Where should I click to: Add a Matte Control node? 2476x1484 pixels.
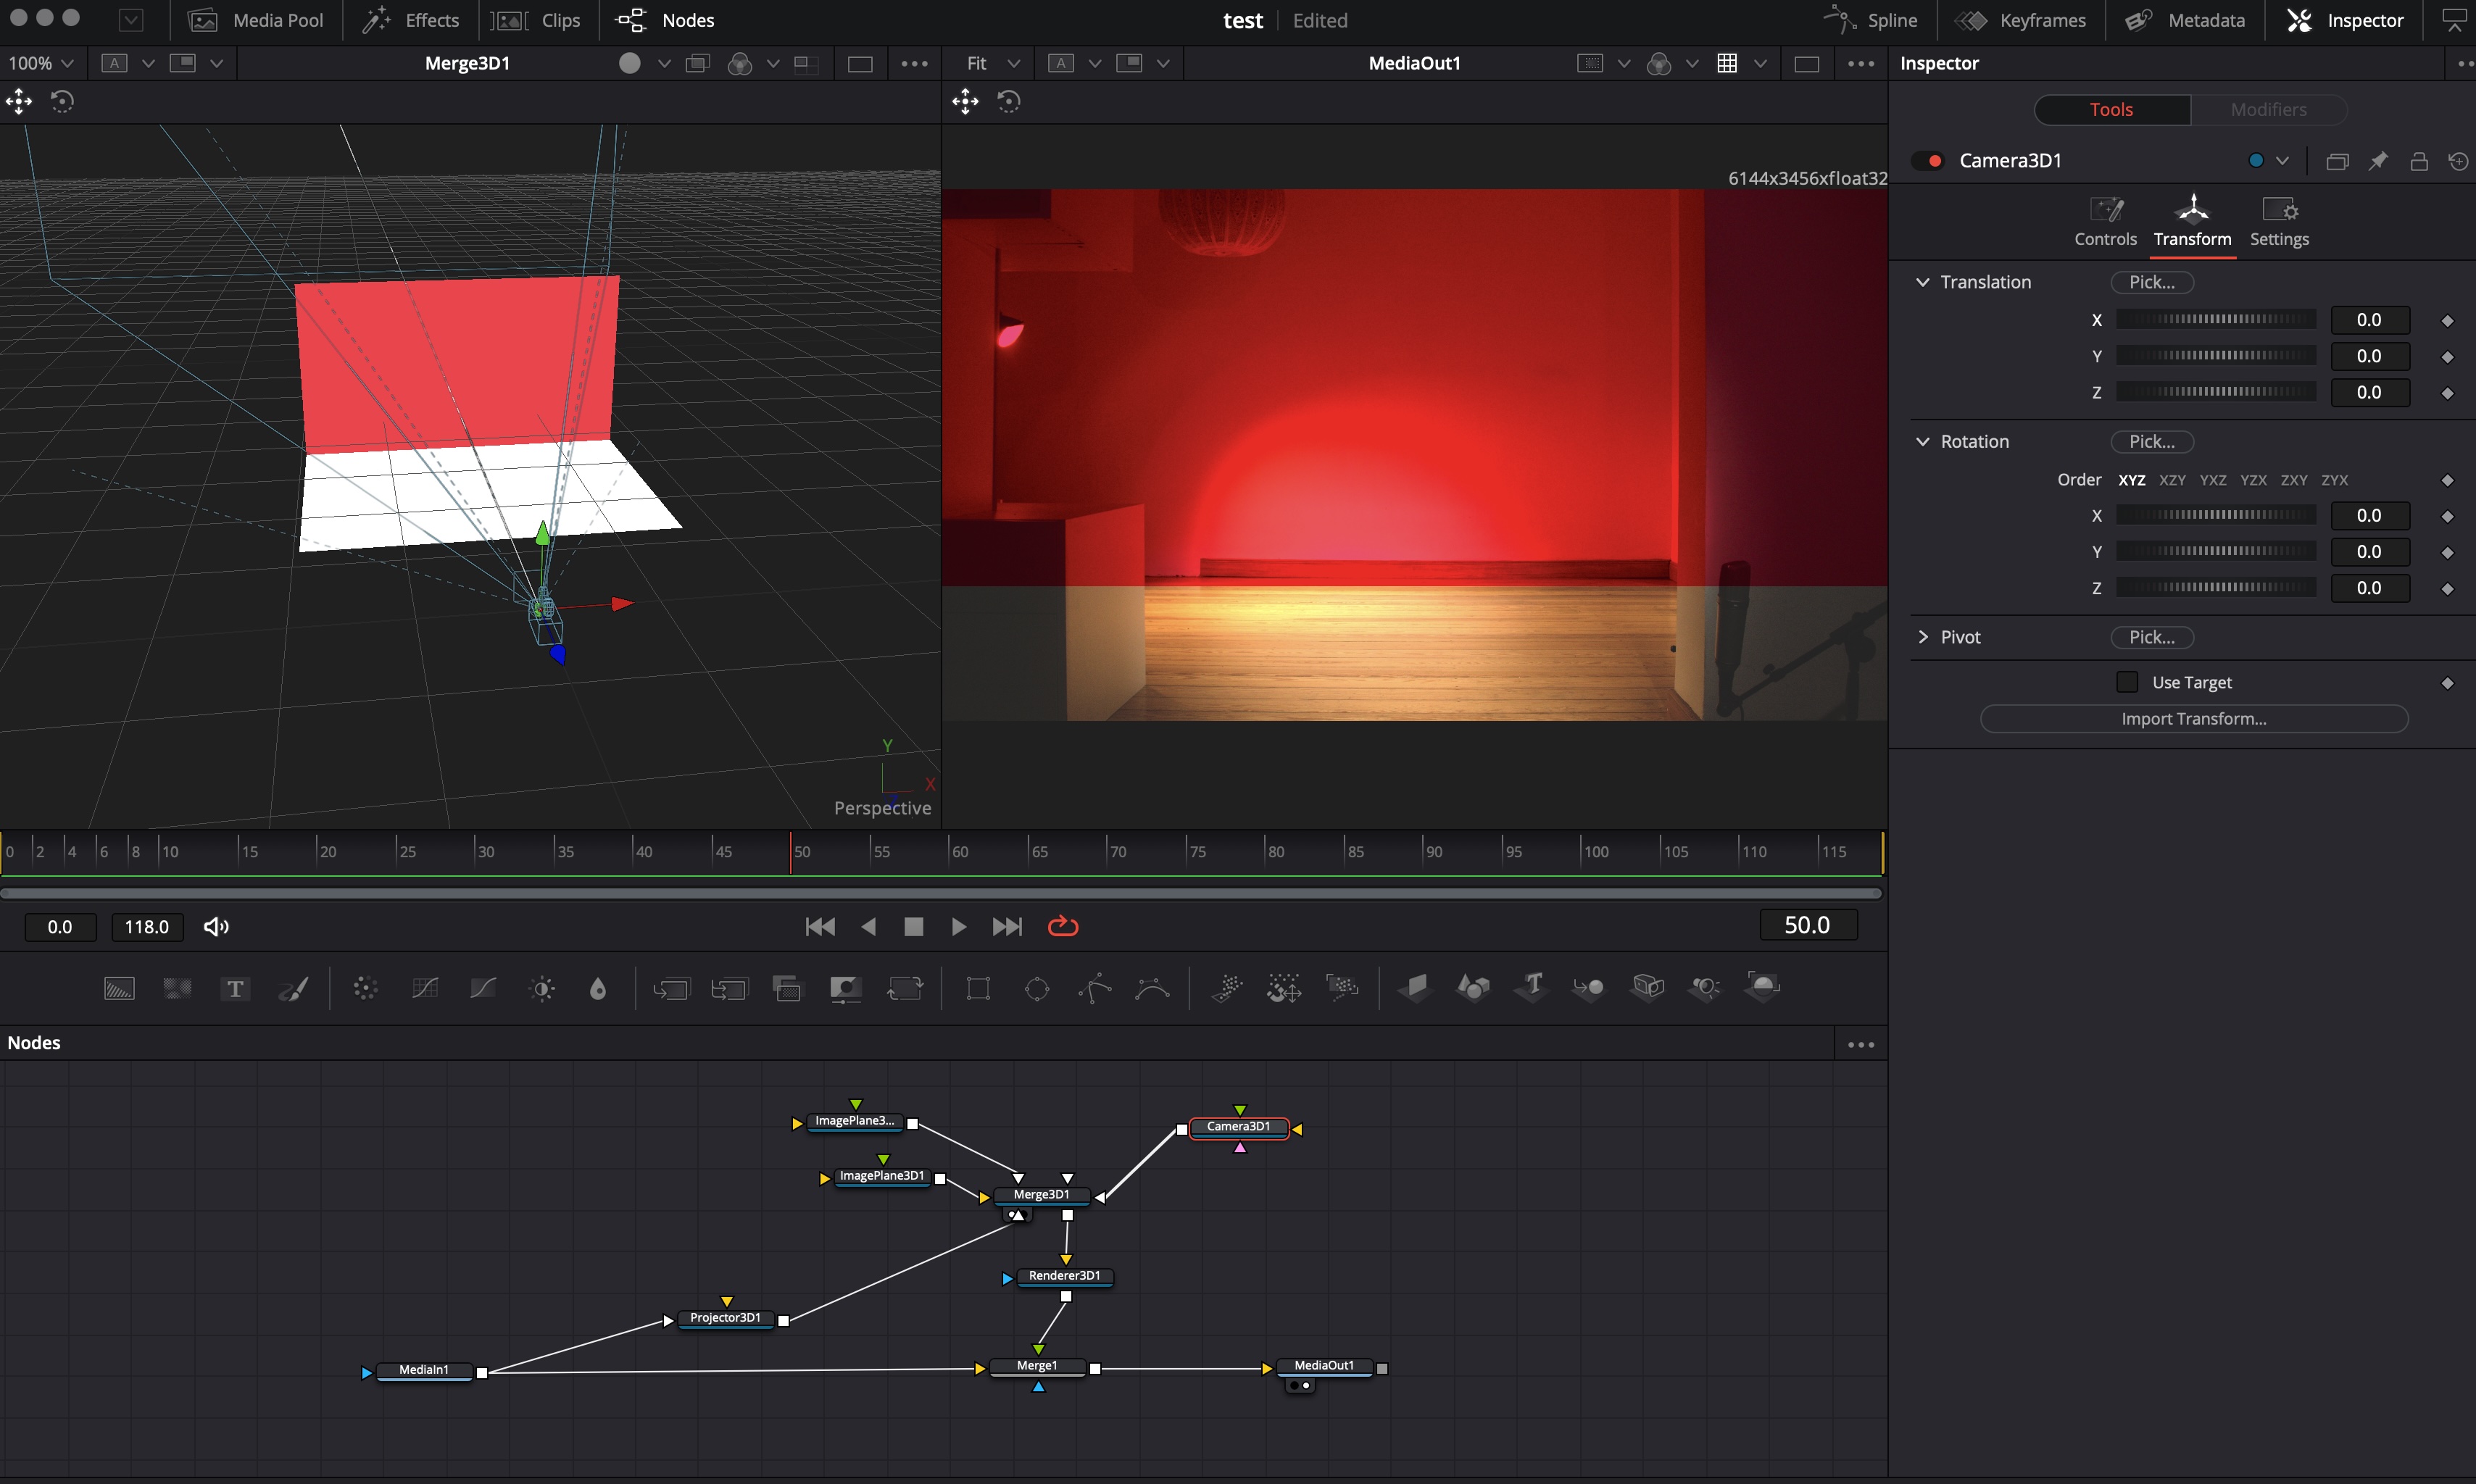tap(846, 989)
